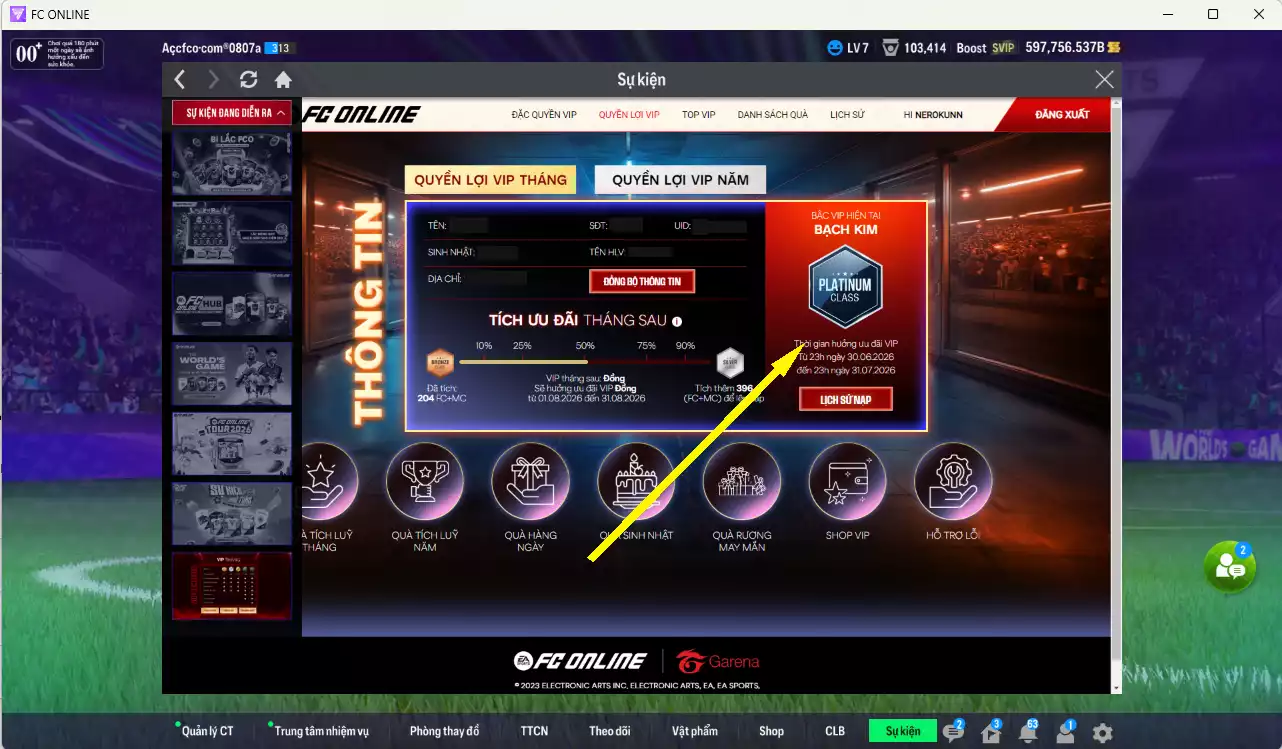
Task: Open Vật phẩm in bottom bar
Action: [694, 731]
